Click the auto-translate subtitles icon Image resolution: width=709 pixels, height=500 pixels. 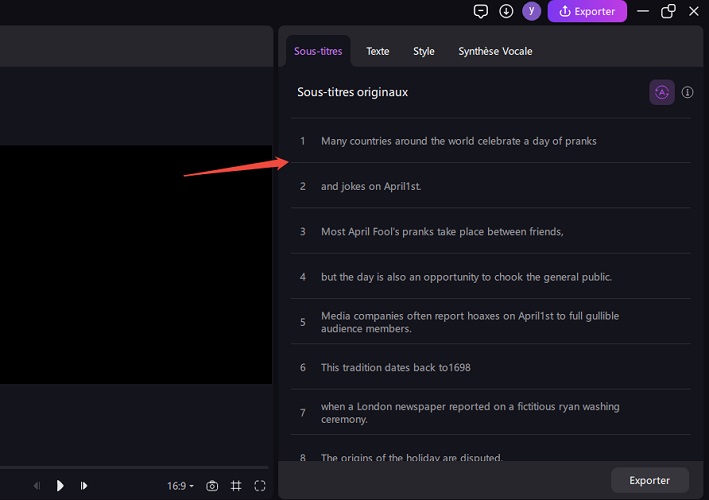662,92
